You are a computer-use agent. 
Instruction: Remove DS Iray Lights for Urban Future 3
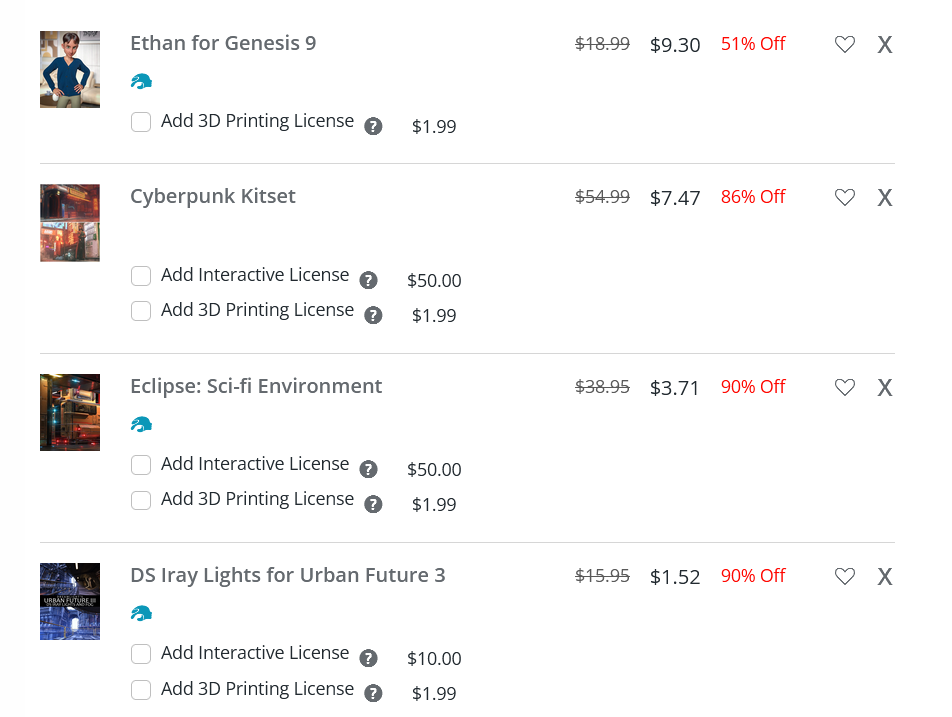click(x=885, y=576)
